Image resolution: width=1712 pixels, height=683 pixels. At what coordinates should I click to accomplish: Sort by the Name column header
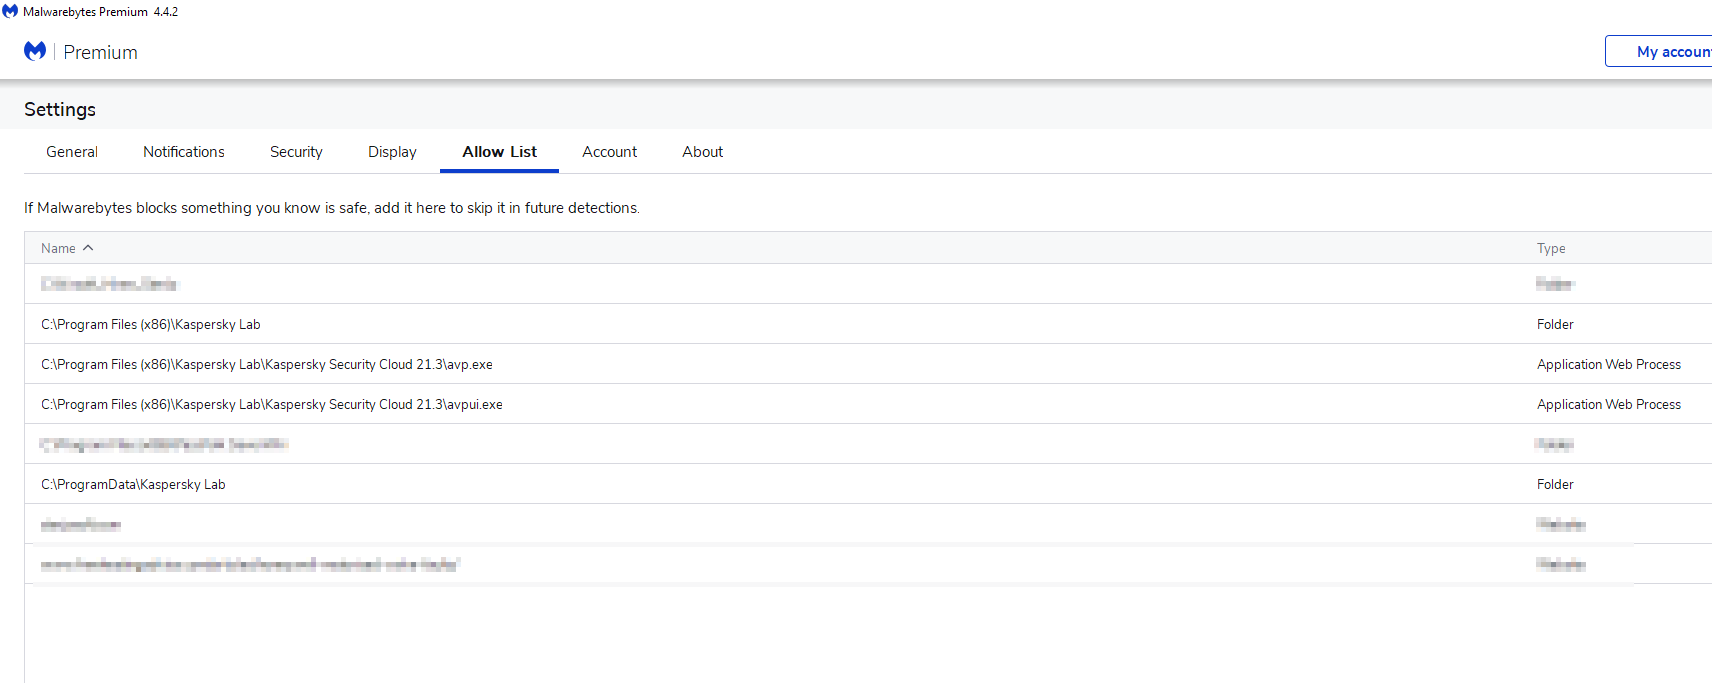pos(58,248)
